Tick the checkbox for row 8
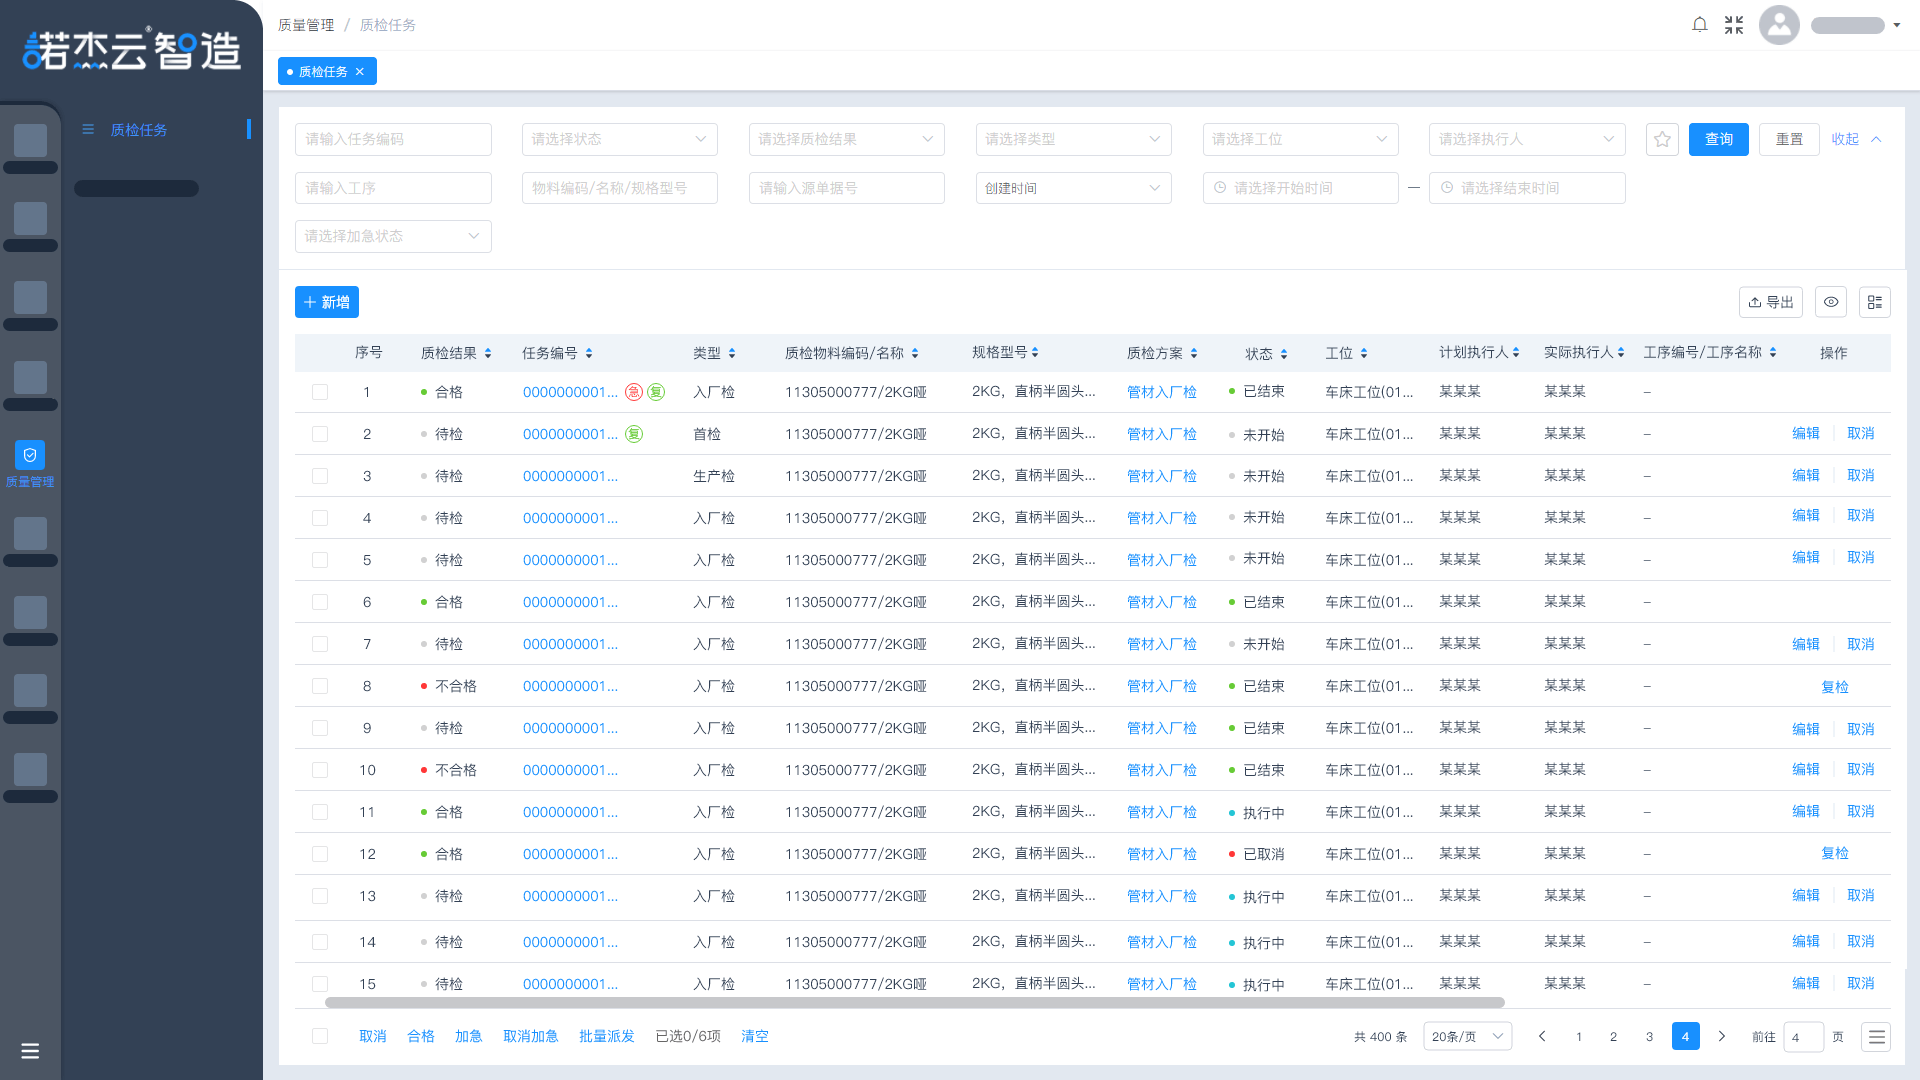This screenshot has height=1080, width=1920. [320, 686]
